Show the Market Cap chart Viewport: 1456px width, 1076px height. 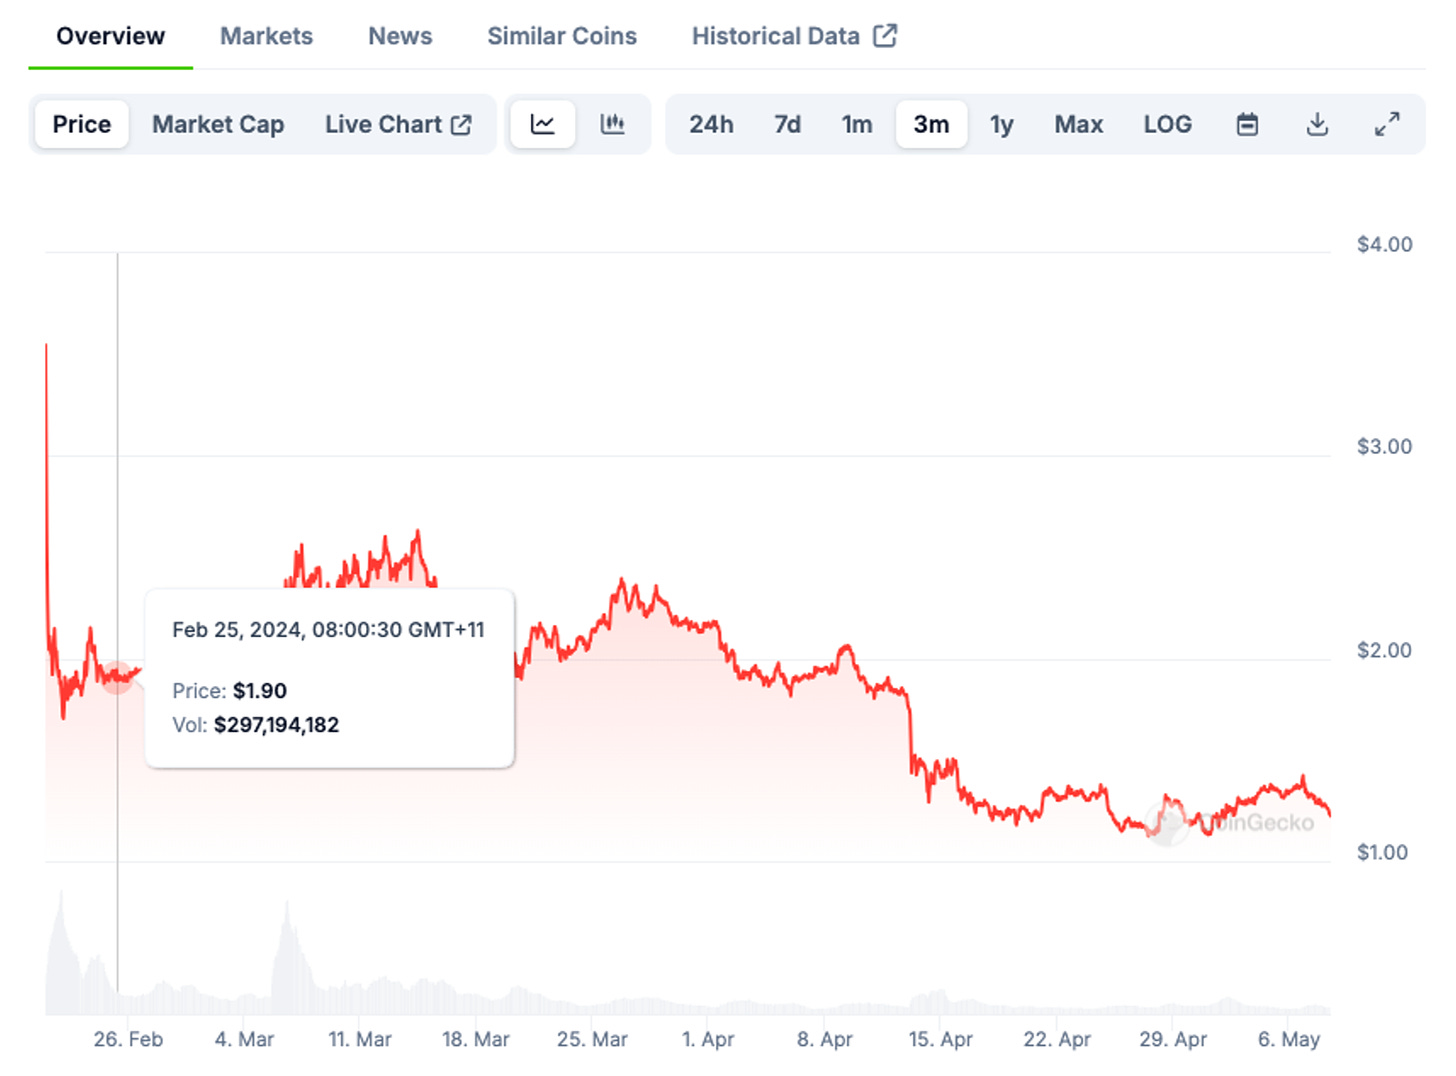(x=218, y=125)
